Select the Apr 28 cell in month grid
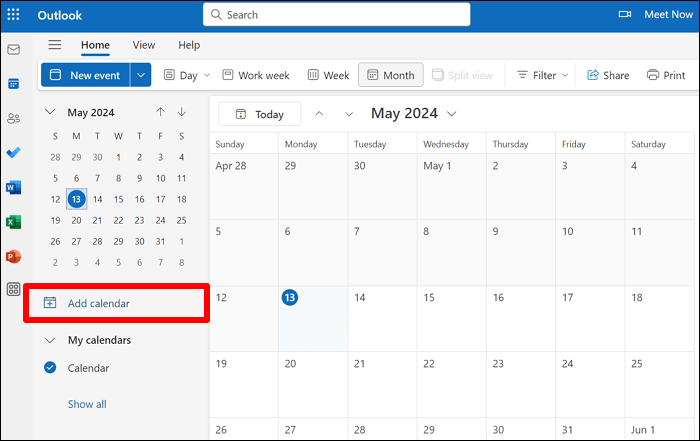700x441 pixels. [244, 187]
